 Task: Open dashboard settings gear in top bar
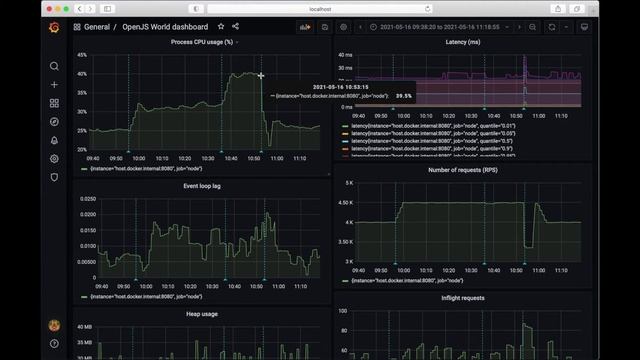[344, 27]
